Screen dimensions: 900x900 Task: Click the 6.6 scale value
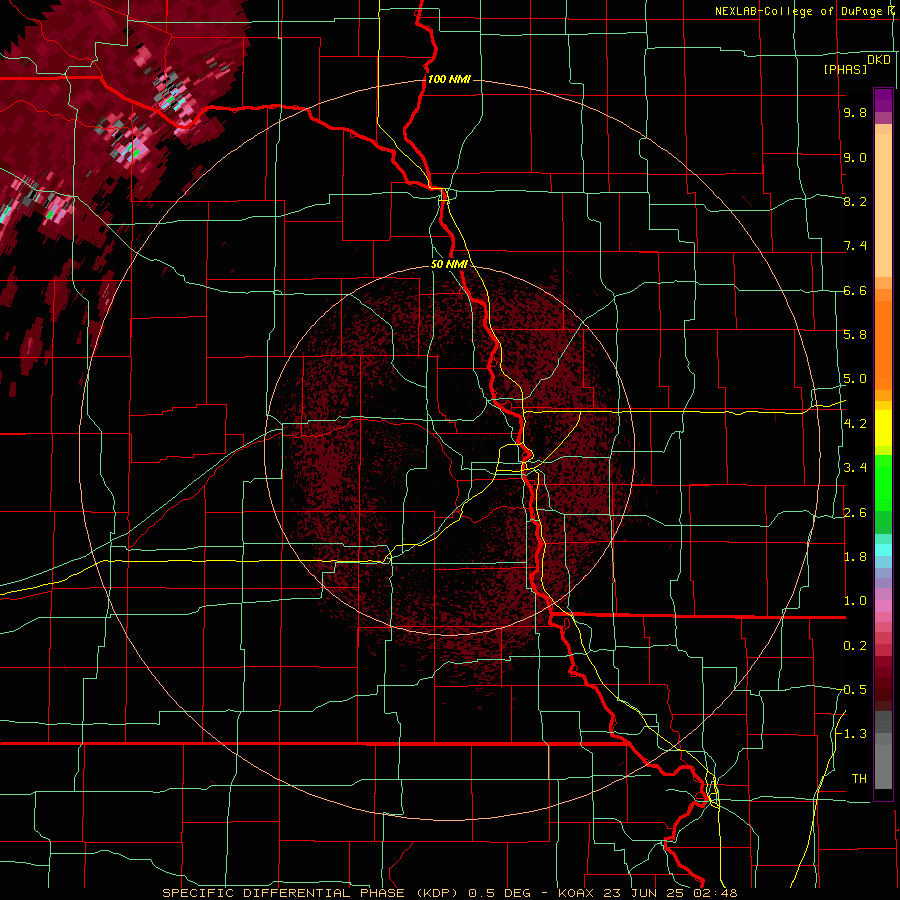(855, 290)
